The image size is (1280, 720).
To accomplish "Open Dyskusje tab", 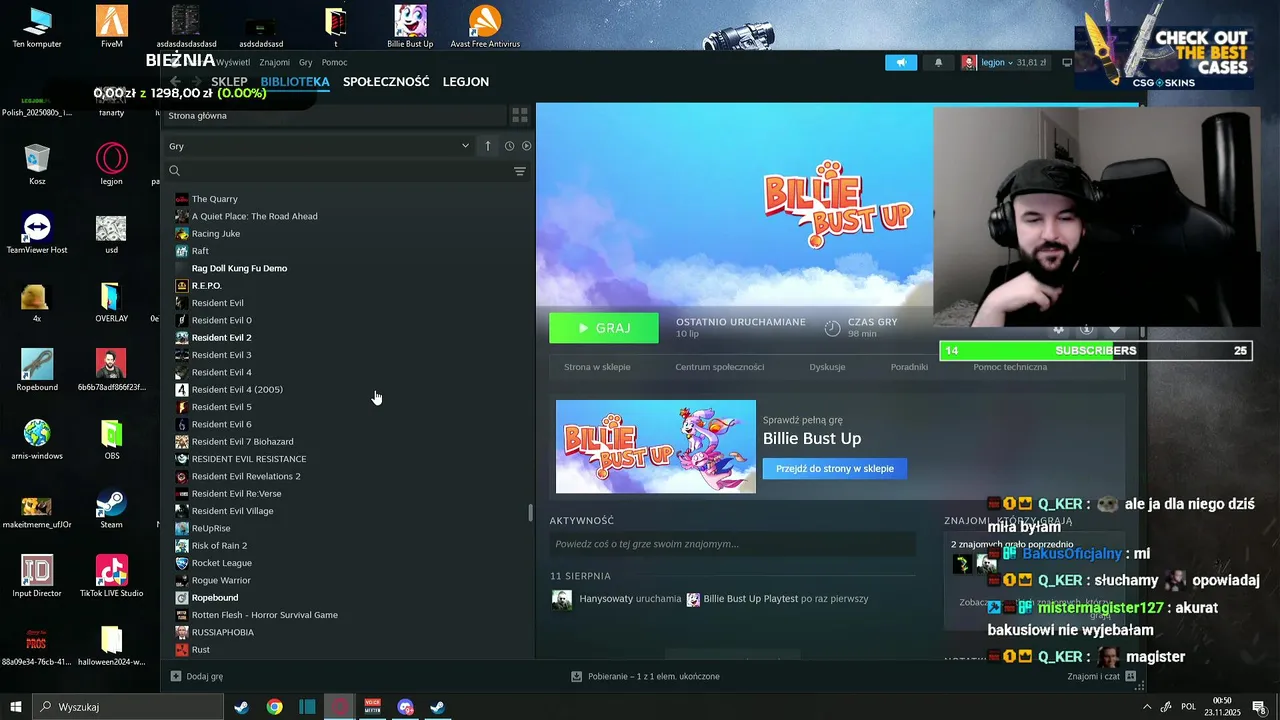I will [x=827, y=367].
